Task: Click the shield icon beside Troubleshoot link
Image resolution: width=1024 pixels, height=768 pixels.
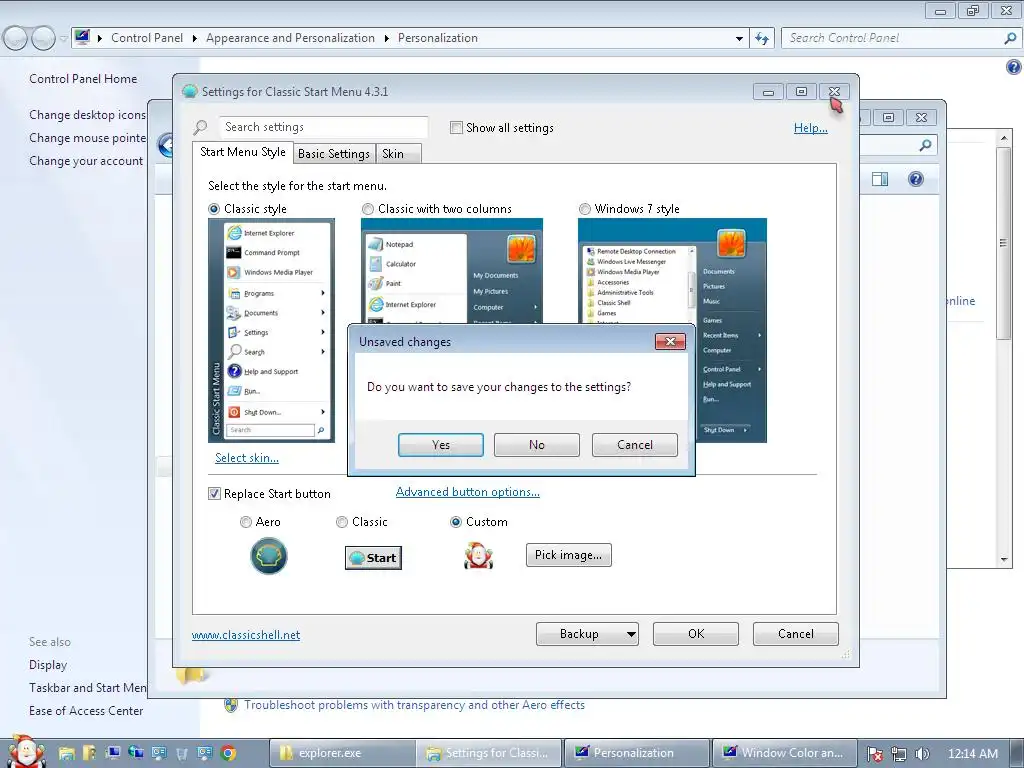Action: pyautogui.click(x=231, y=705)
